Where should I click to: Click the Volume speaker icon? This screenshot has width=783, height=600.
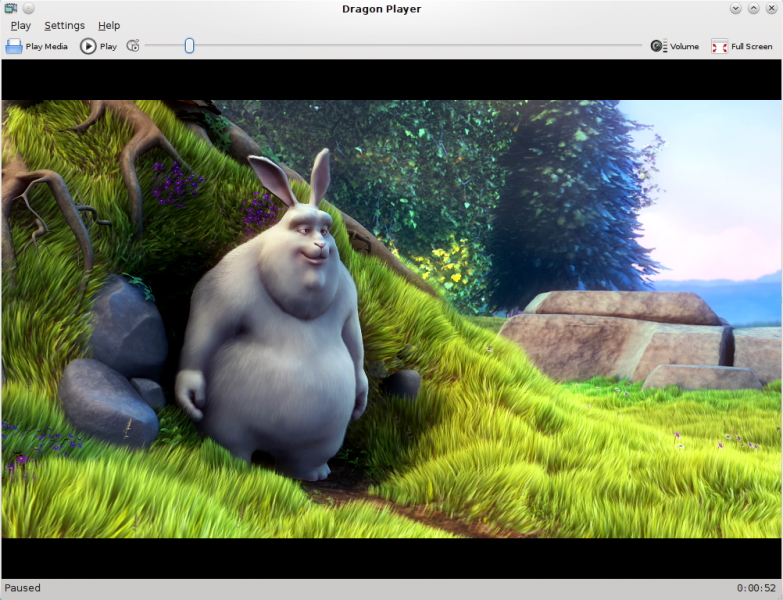(x=658, y=46)
